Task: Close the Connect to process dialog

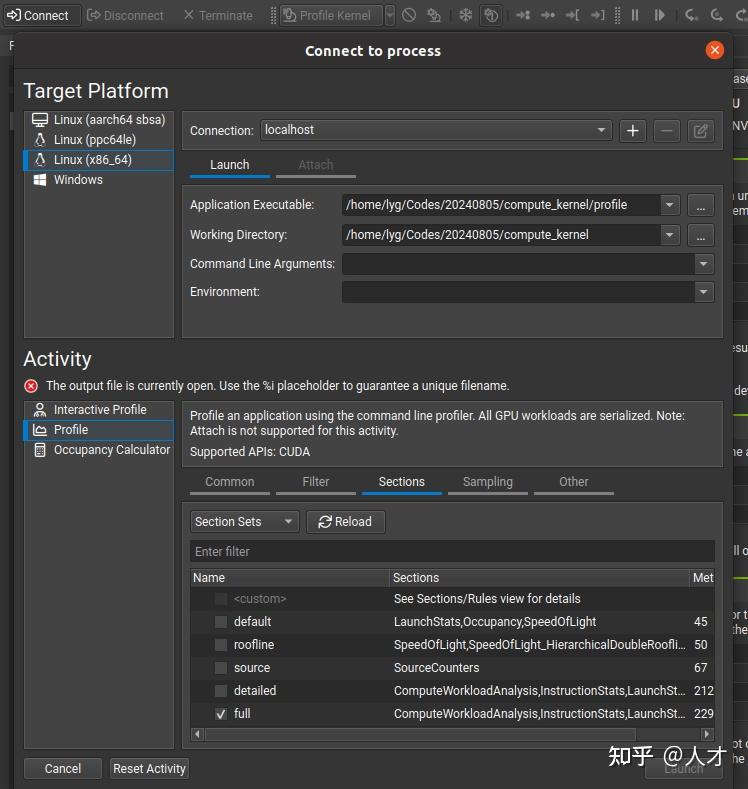Action: (714, 50)
